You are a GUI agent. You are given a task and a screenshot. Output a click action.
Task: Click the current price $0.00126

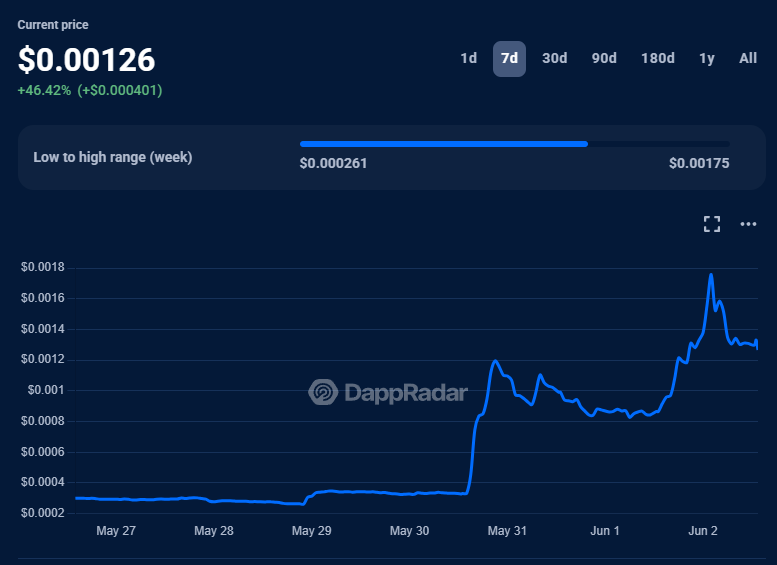[x=87, y=60]
